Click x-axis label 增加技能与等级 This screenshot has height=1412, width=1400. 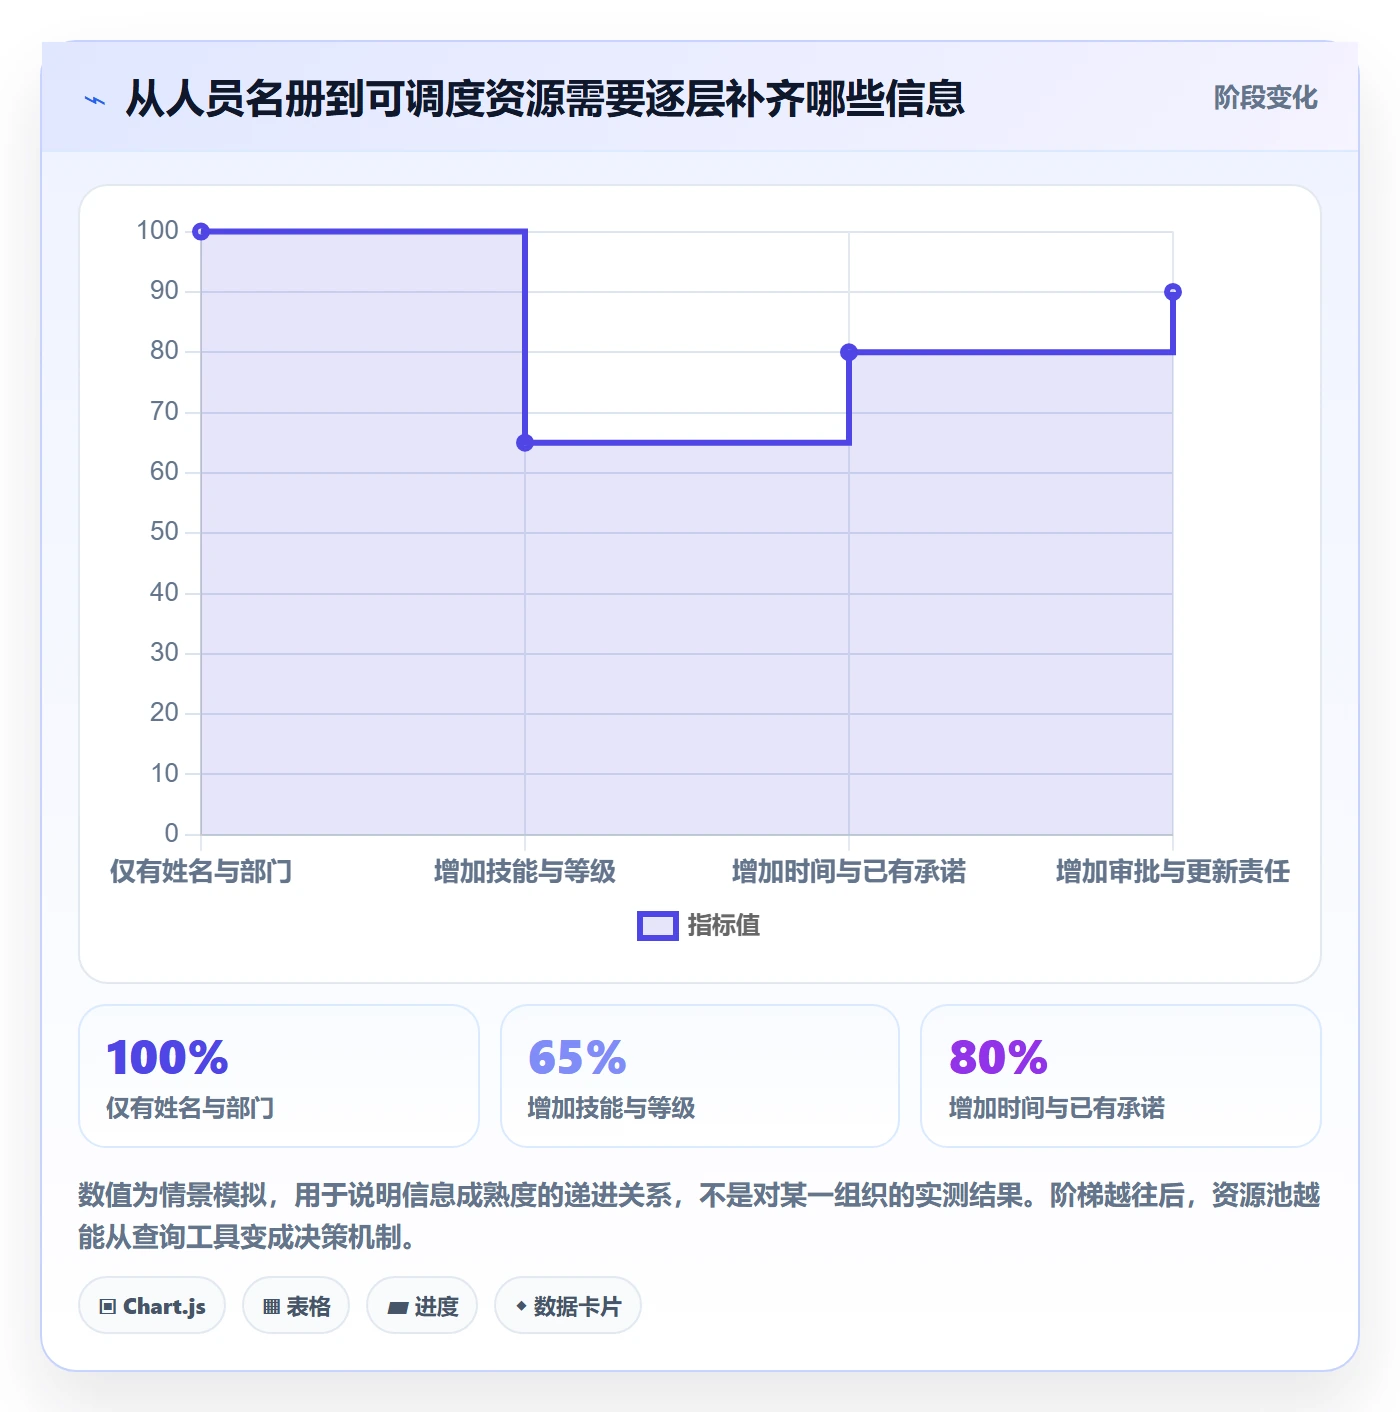[525, 872]
